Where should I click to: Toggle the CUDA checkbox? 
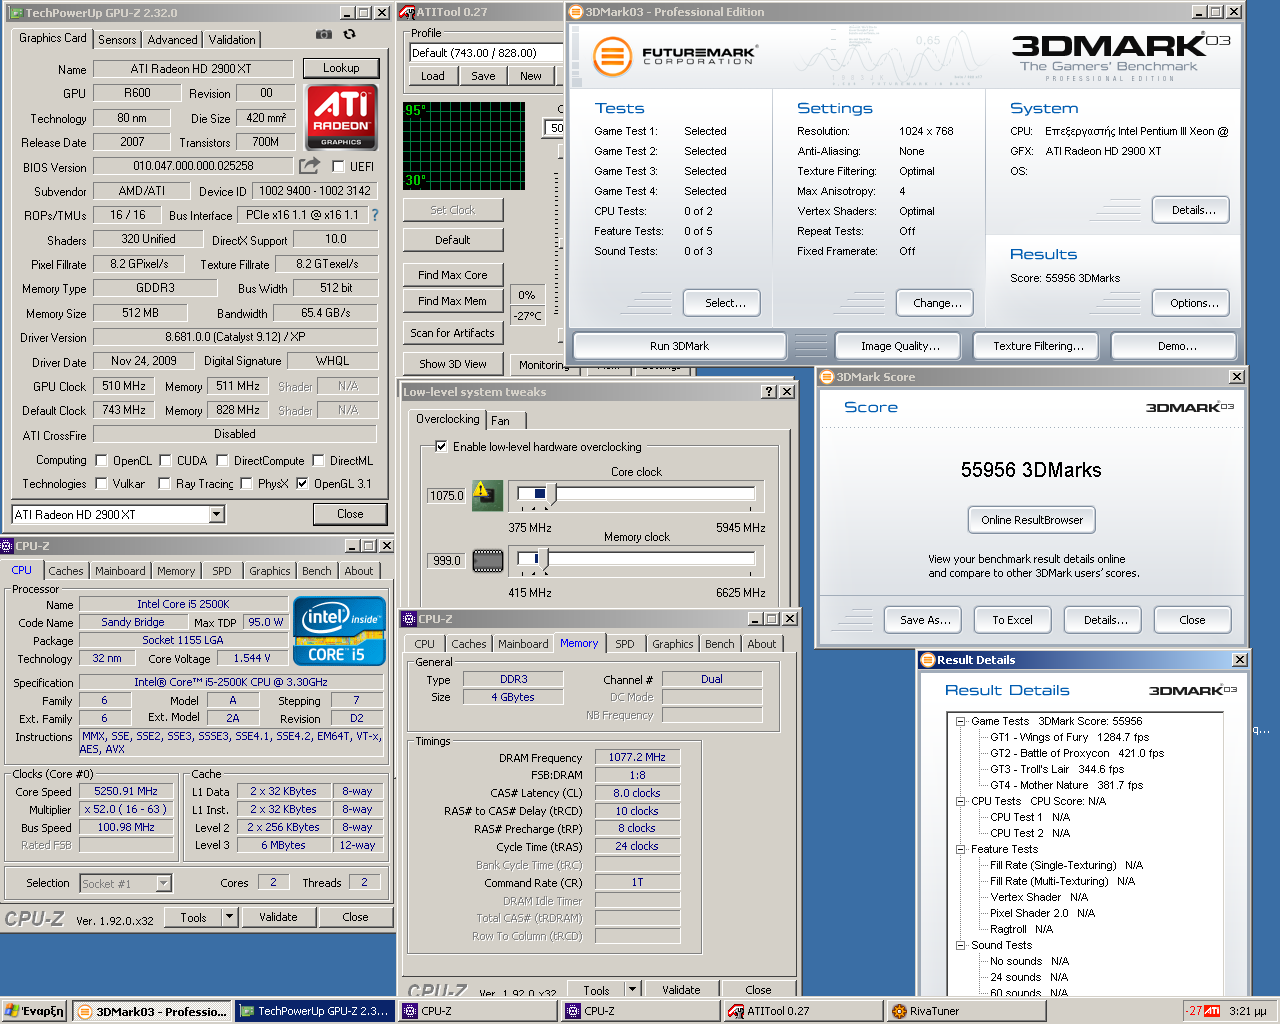pos(165,461)
